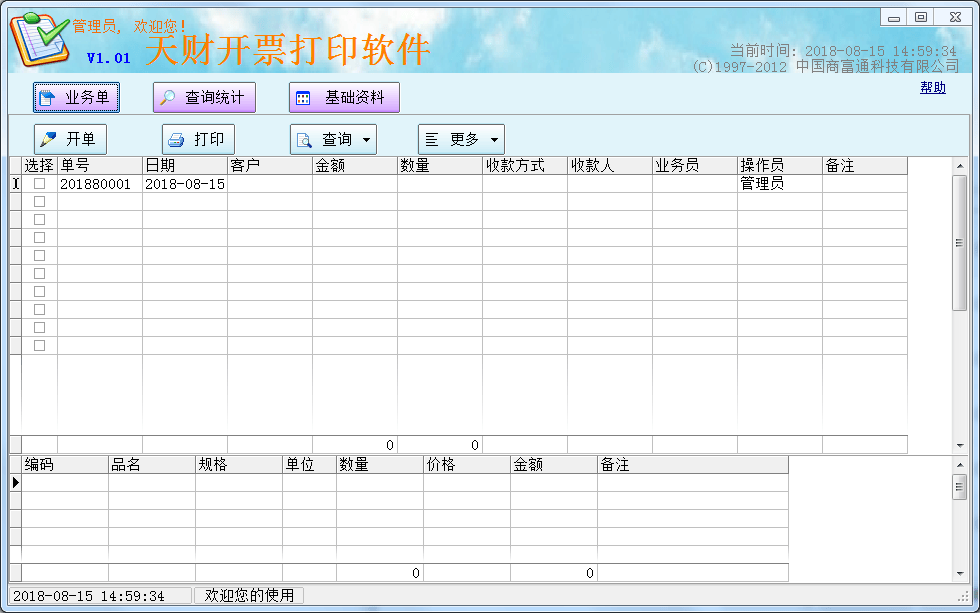
Task: Open the 基础资料 basic data tab
Action: (344, 98)
